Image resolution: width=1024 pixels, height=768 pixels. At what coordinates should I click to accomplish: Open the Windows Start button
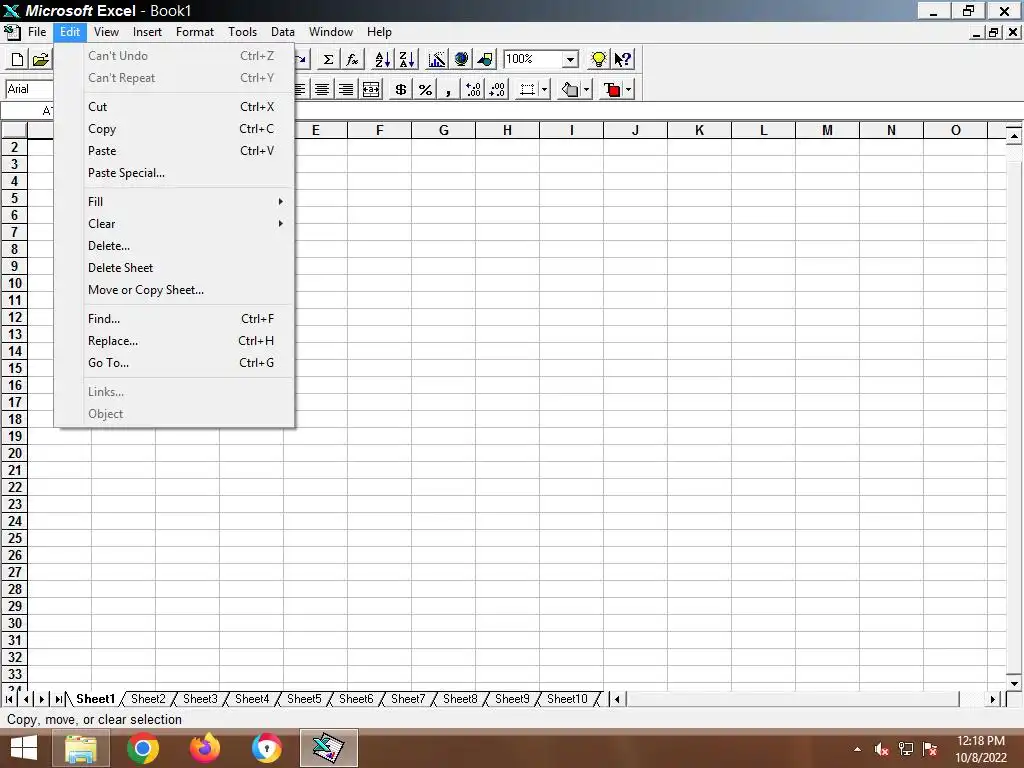point(24,748)
